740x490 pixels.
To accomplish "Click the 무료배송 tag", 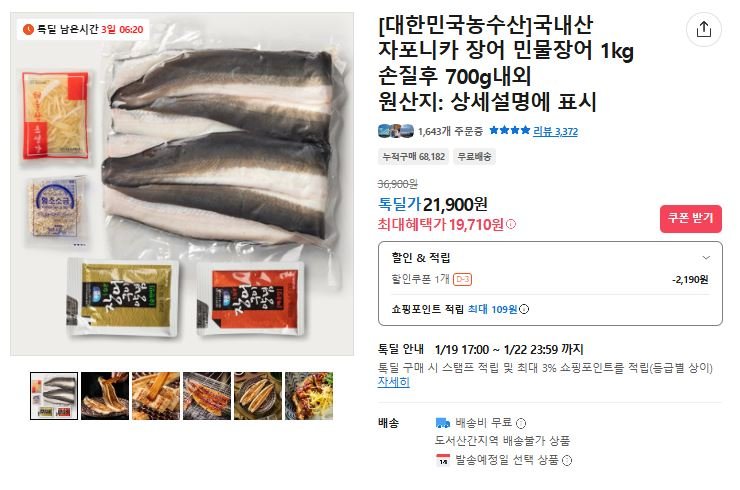I will (x=474, y=157).
